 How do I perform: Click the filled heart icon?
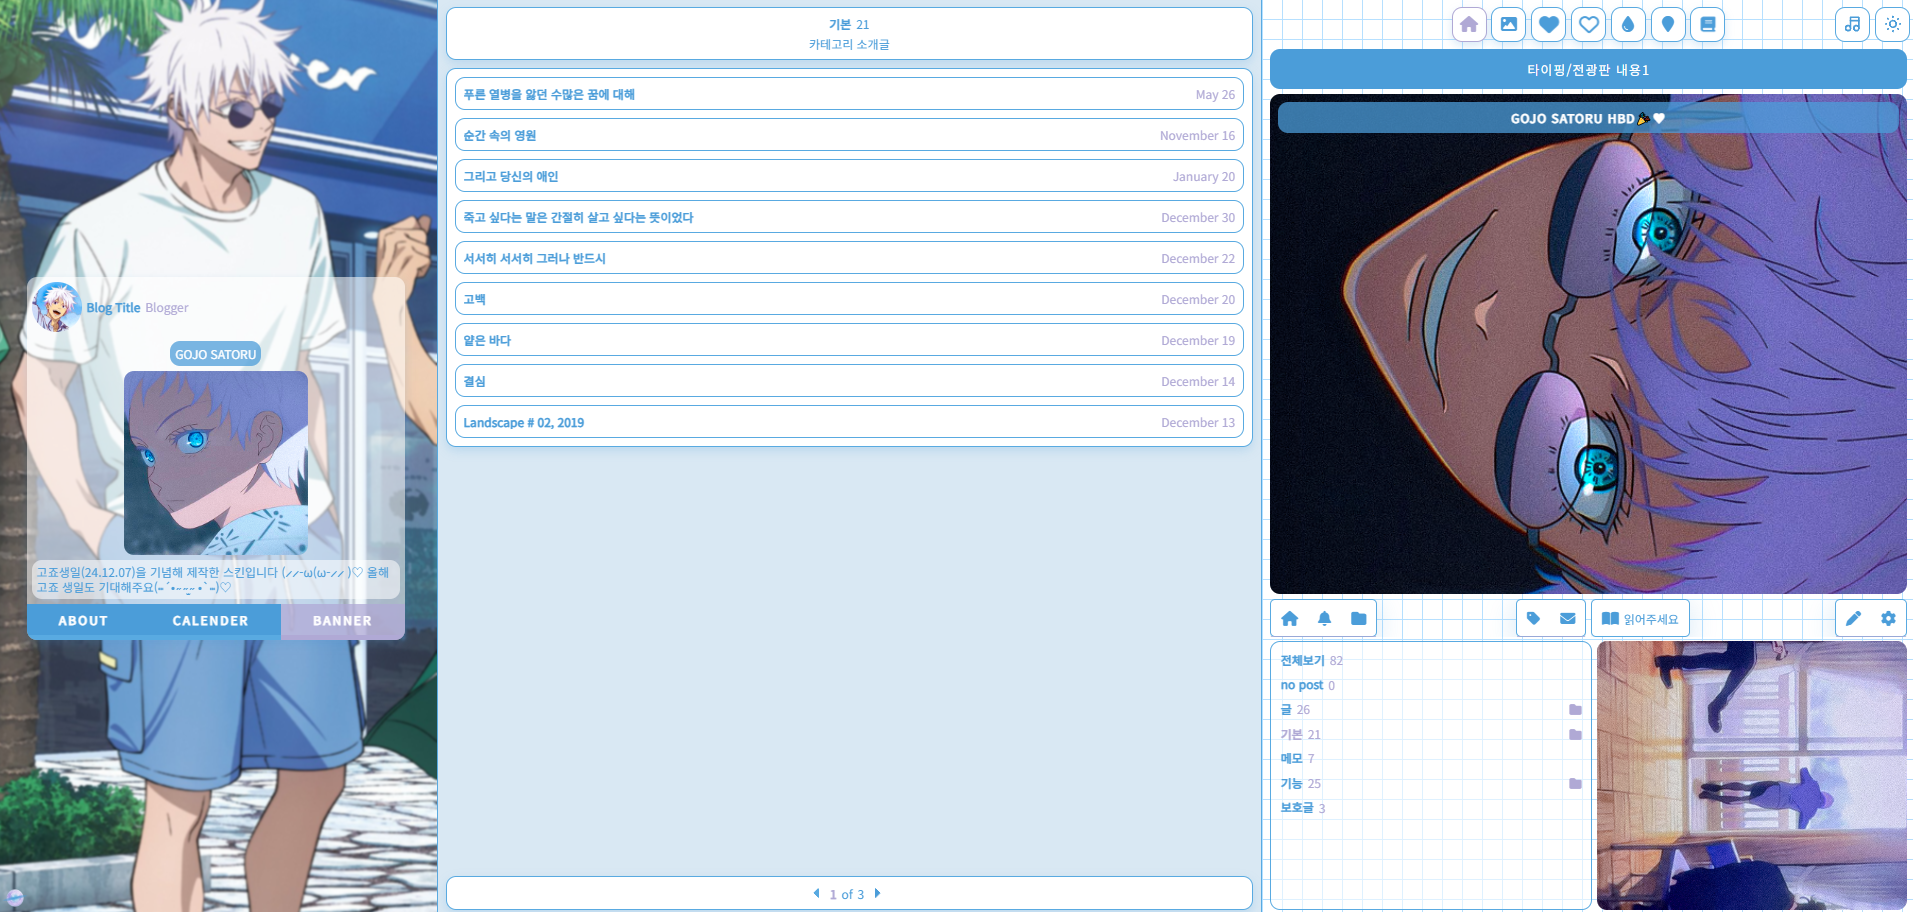[x=1548, y=24]
